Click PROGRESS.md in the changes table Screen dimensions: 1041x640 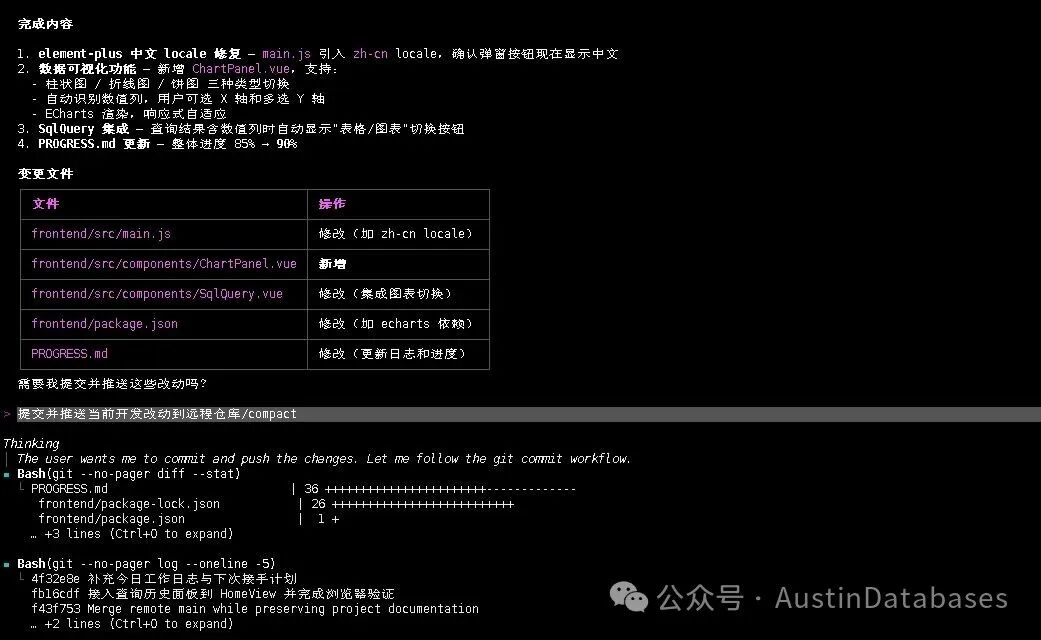tap(69, 354)
